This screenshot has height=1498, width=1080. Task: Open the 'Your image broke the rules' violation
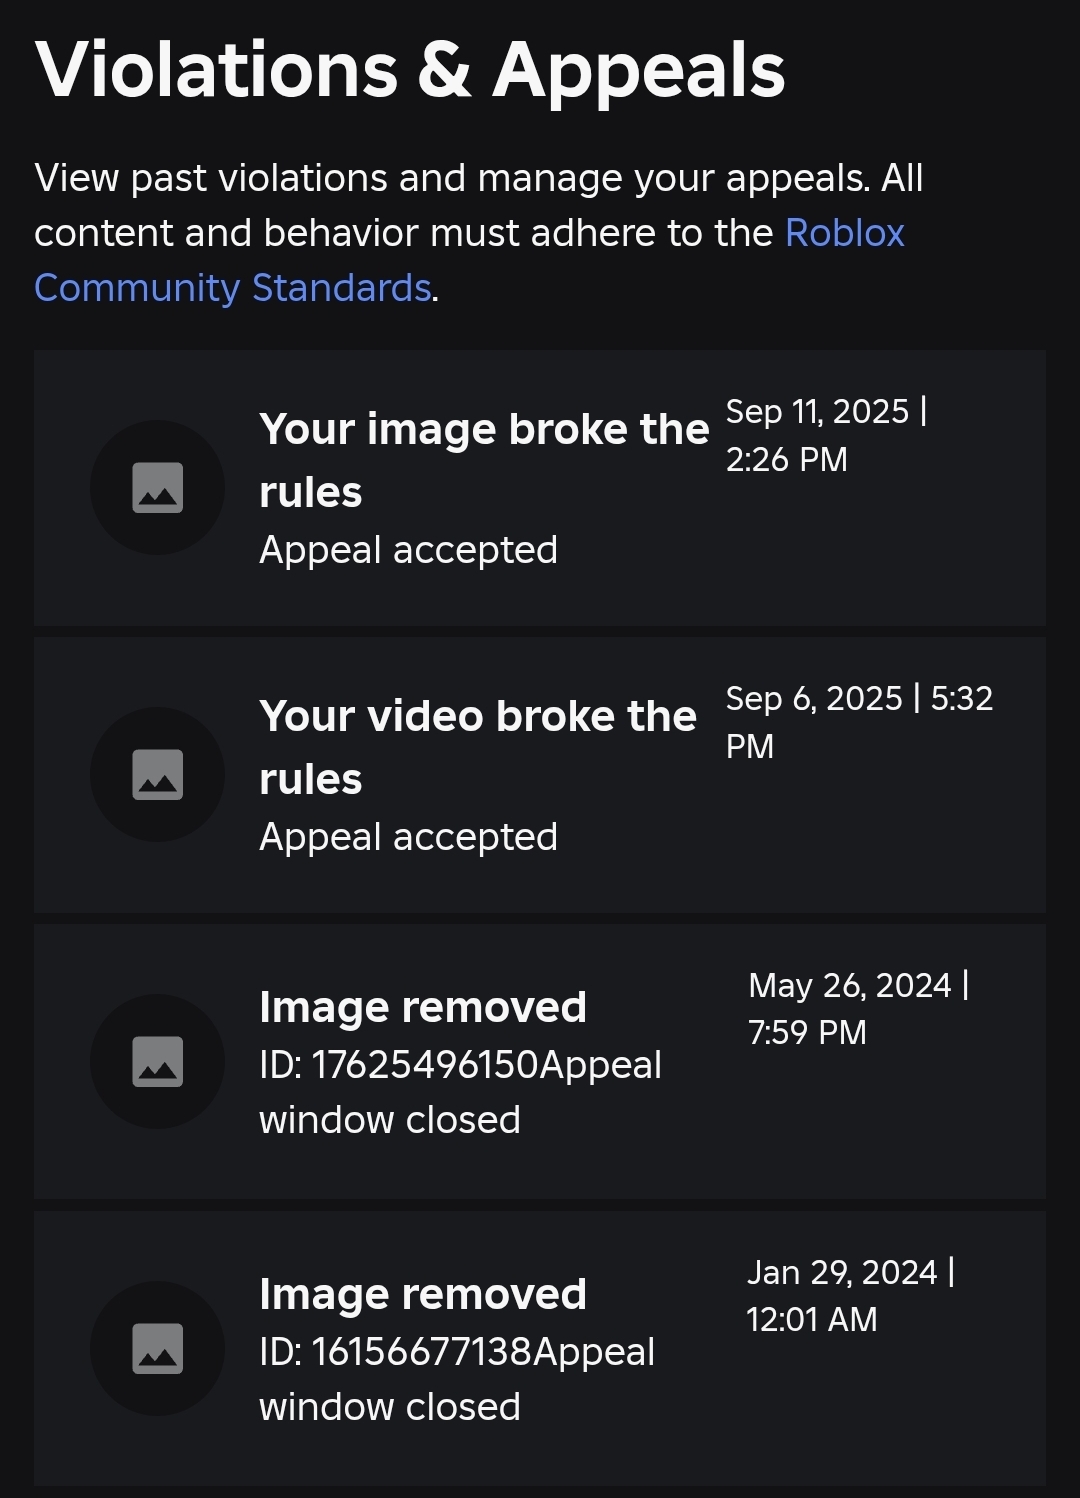pyautogui.click(x=484, y=458)
